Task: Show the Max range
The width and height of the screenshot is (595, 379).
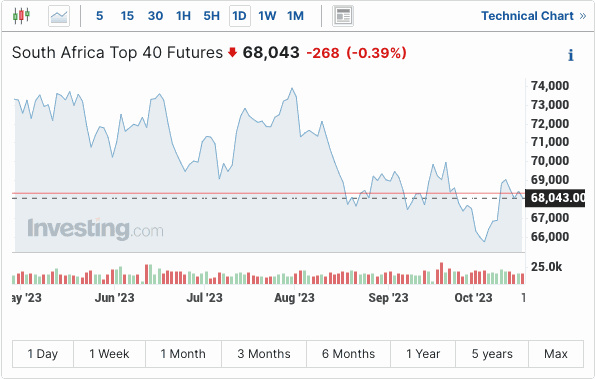Action: pyautogui.click(x=556, y=354)
